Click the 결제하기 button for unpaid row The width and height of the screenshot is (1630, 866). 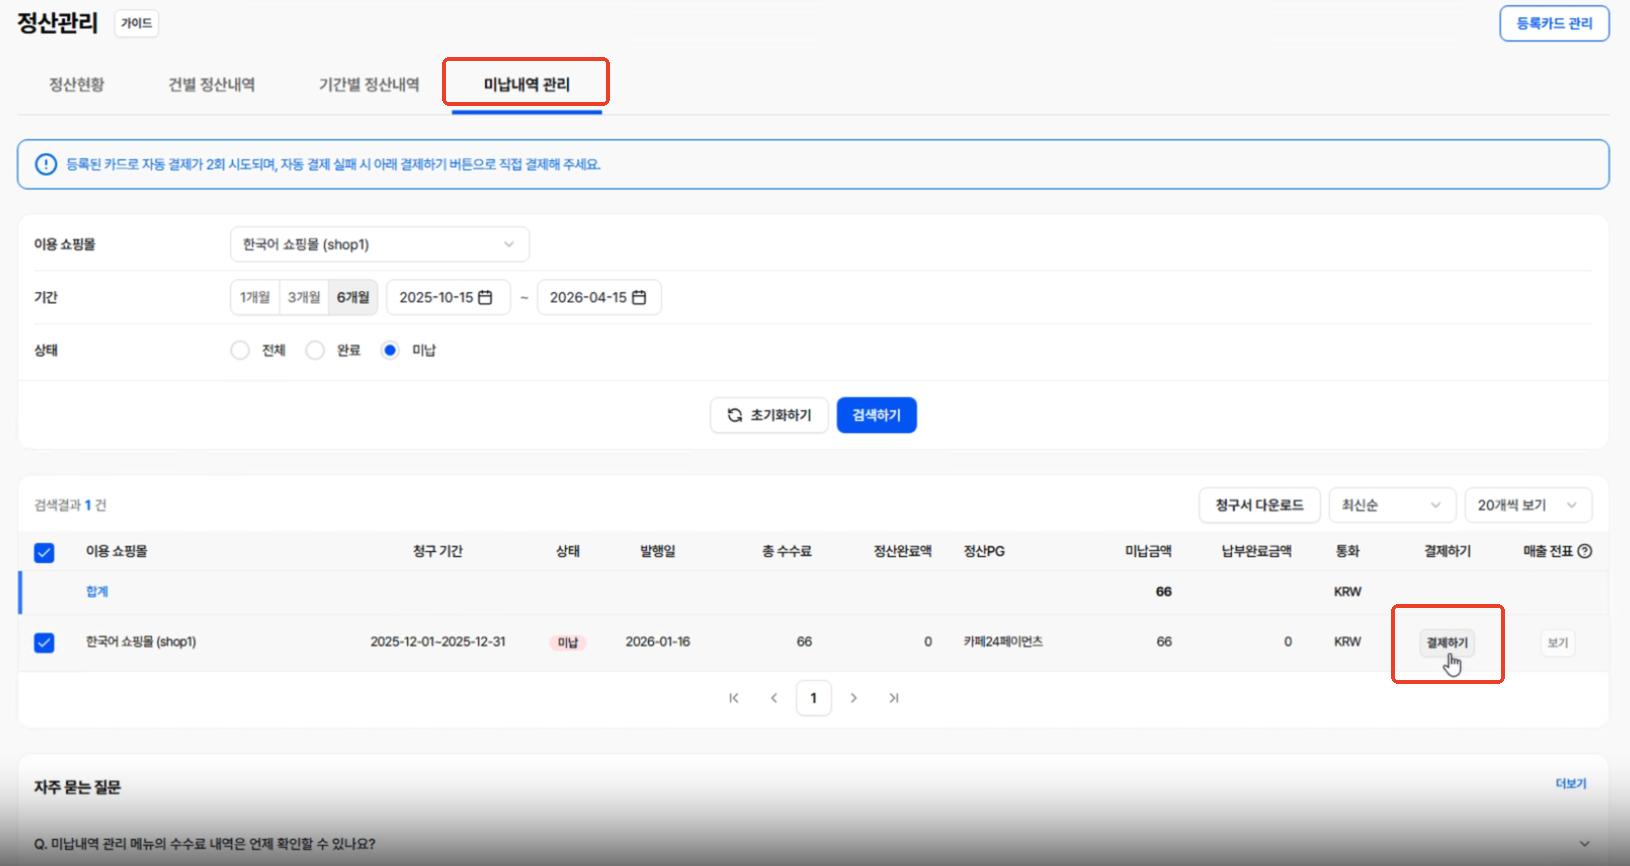point(1447,642)
